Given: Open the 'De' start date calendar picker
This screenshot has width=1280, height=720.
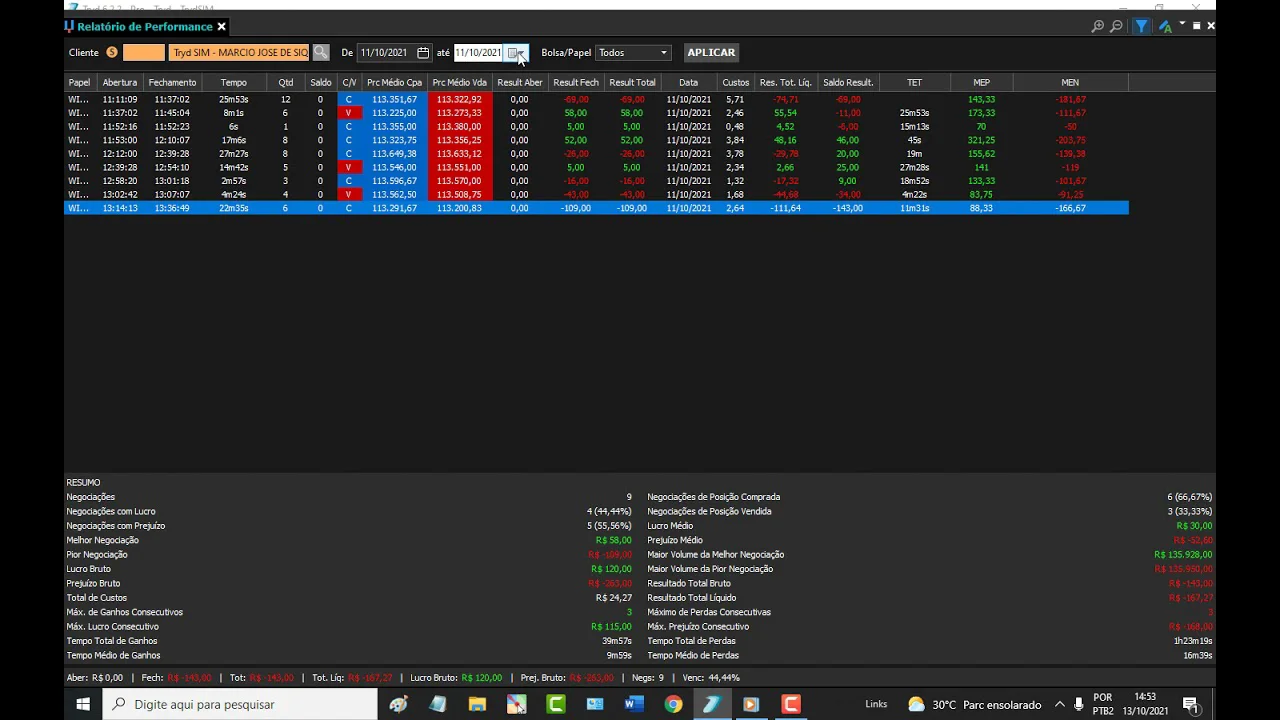Looking at the screenshot, I should 423,53.
